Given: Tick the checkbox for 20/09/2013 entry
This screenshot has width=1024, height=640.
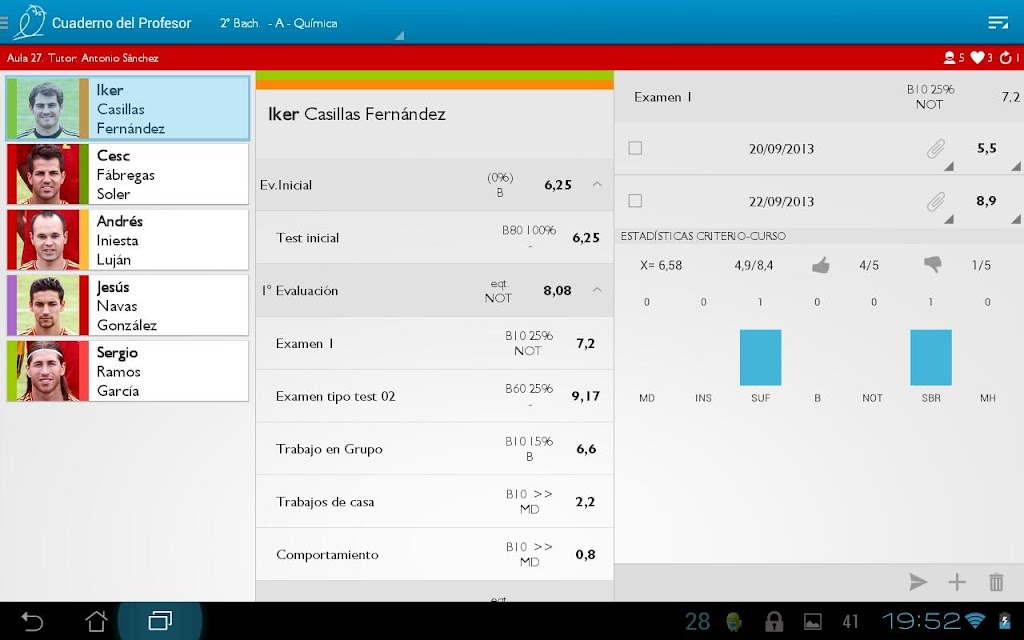Looking at the screenshot, I should coord(635,148).
